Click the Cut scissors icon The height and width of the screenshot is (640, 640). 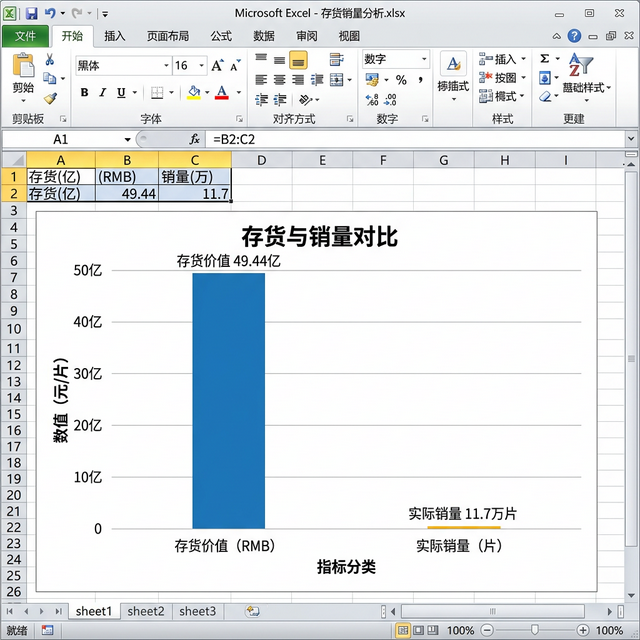tap(49, 60)
